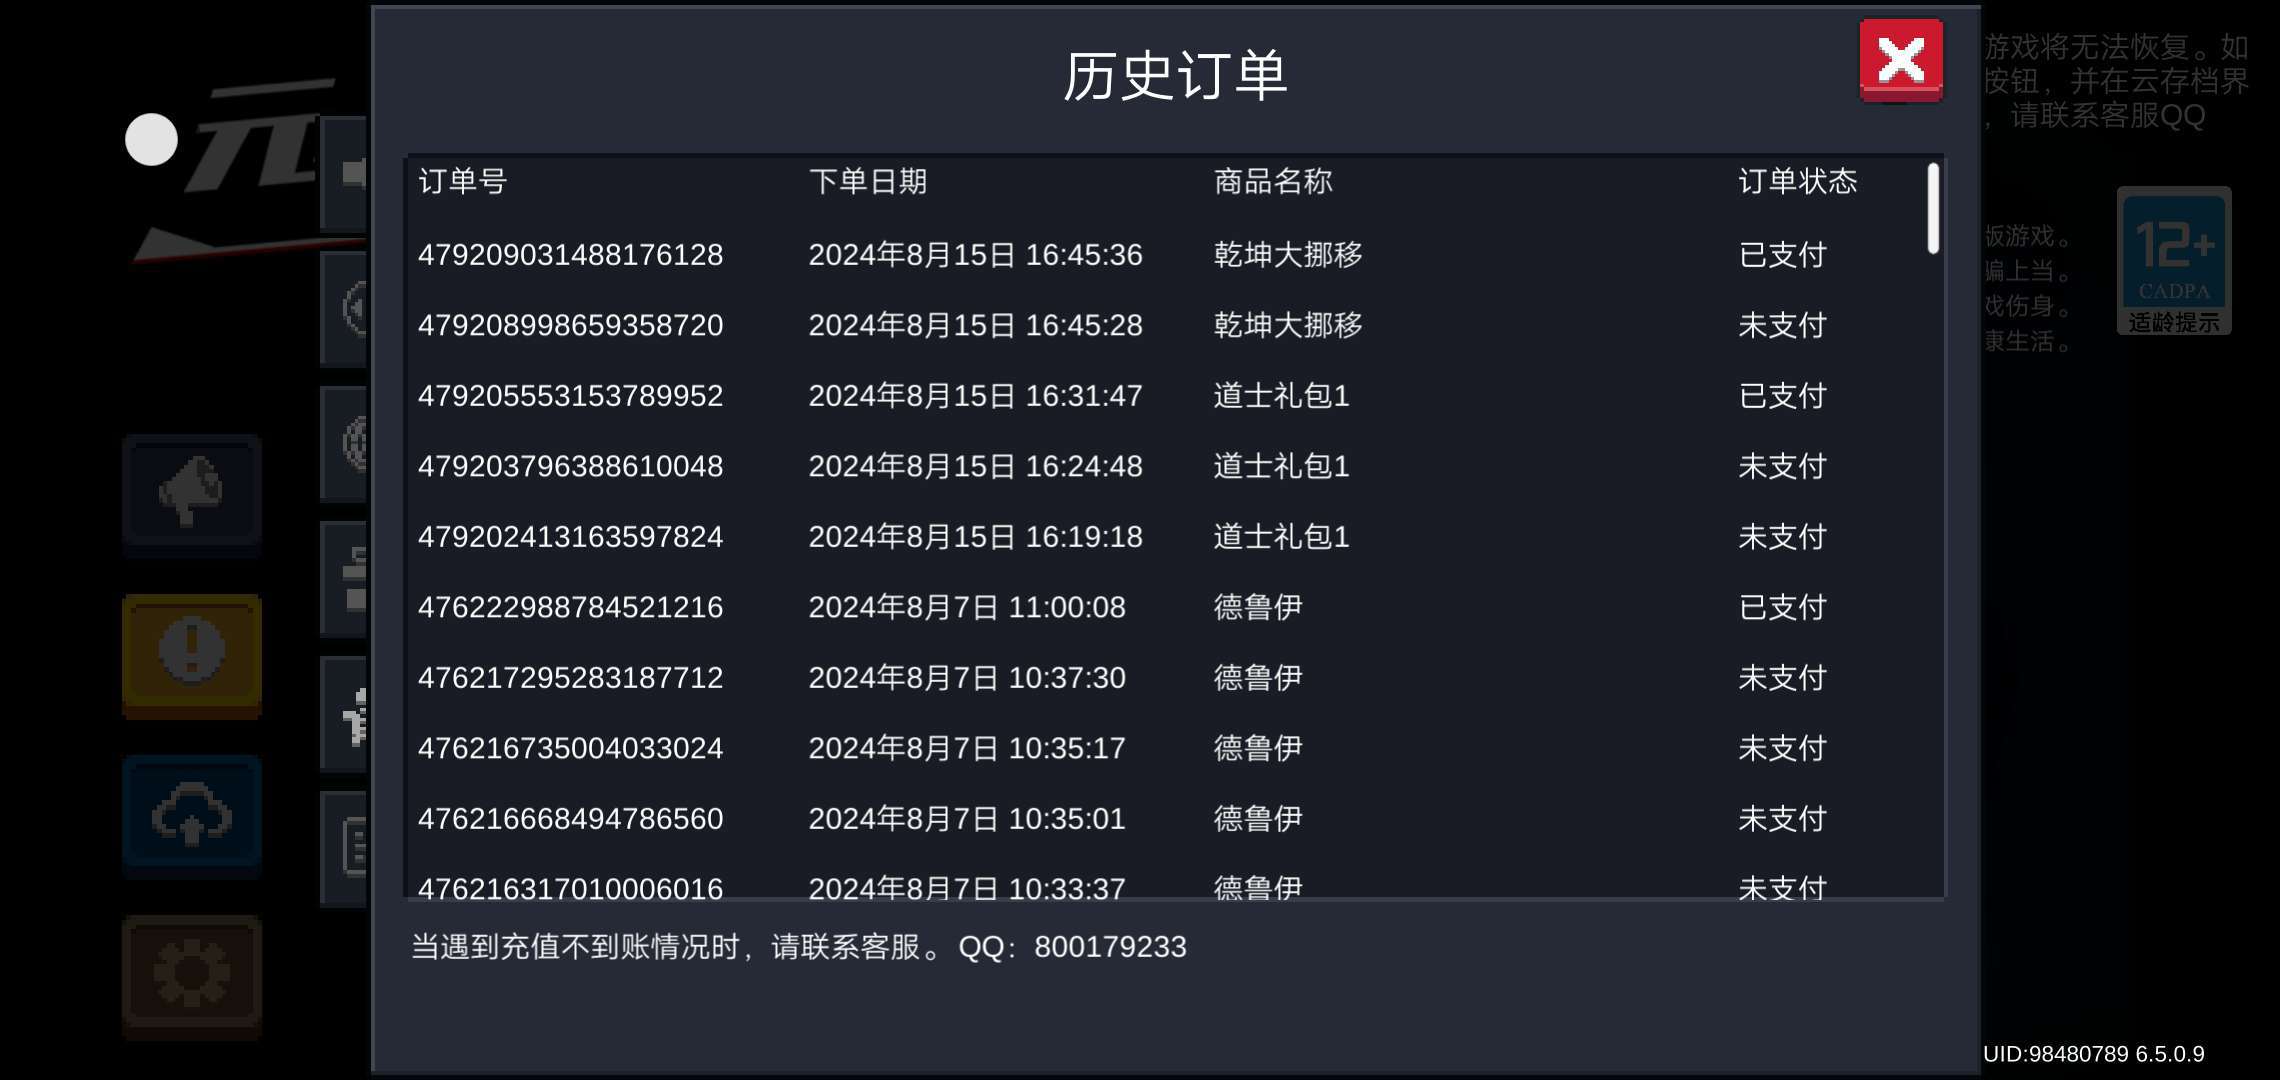
Task: Tap the CADPA 12+ age rating badge
Action: [x=2174, y=260]
